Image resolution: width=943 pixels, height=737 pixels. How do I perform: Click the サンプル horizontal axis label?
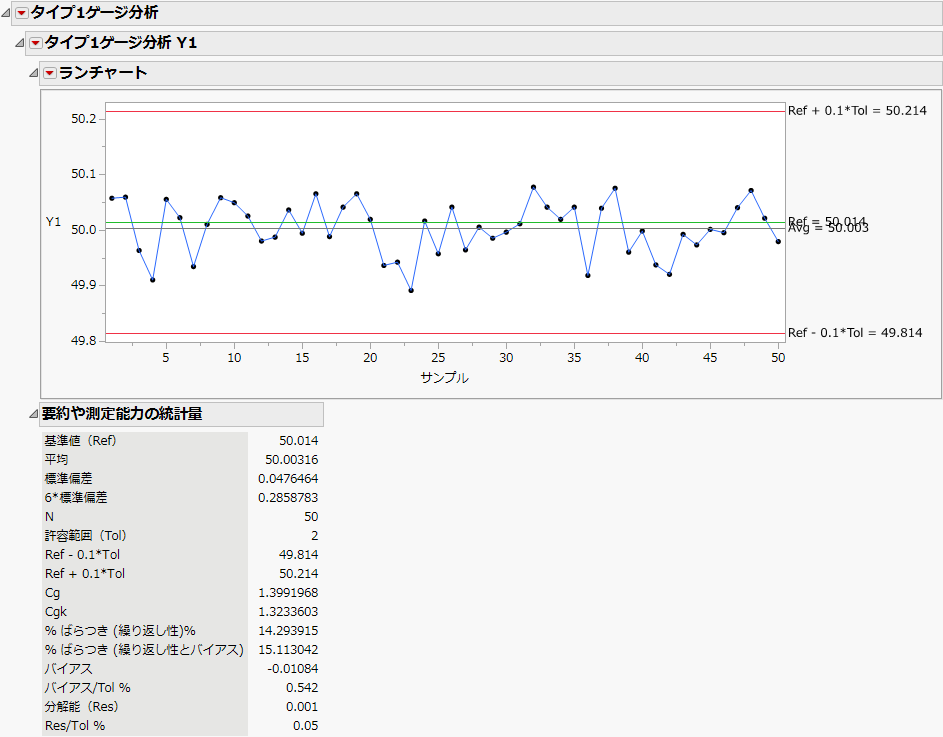click(x=444, y=378)
